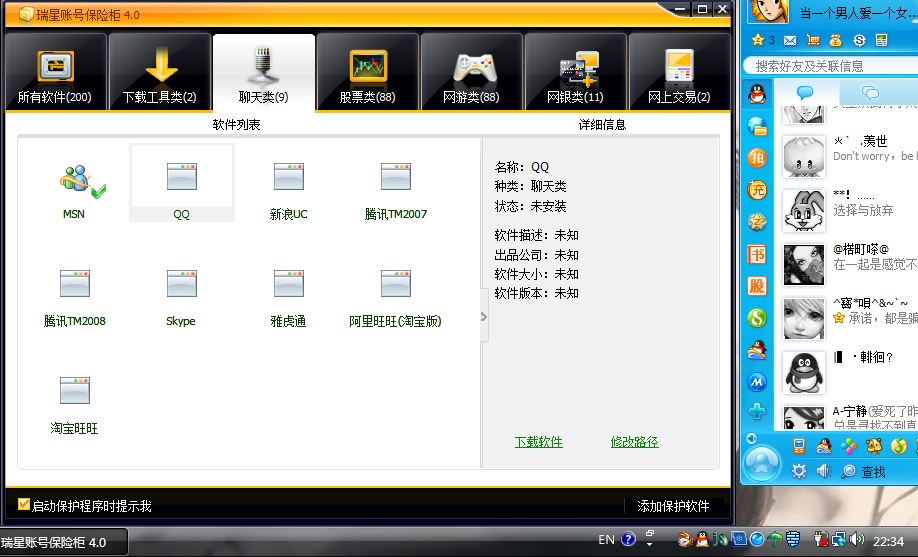918x557 pixels.
Task: Open the colorful petals icon in QQ bottom bar
Action: pyautogui.click(x=849, y=446)
